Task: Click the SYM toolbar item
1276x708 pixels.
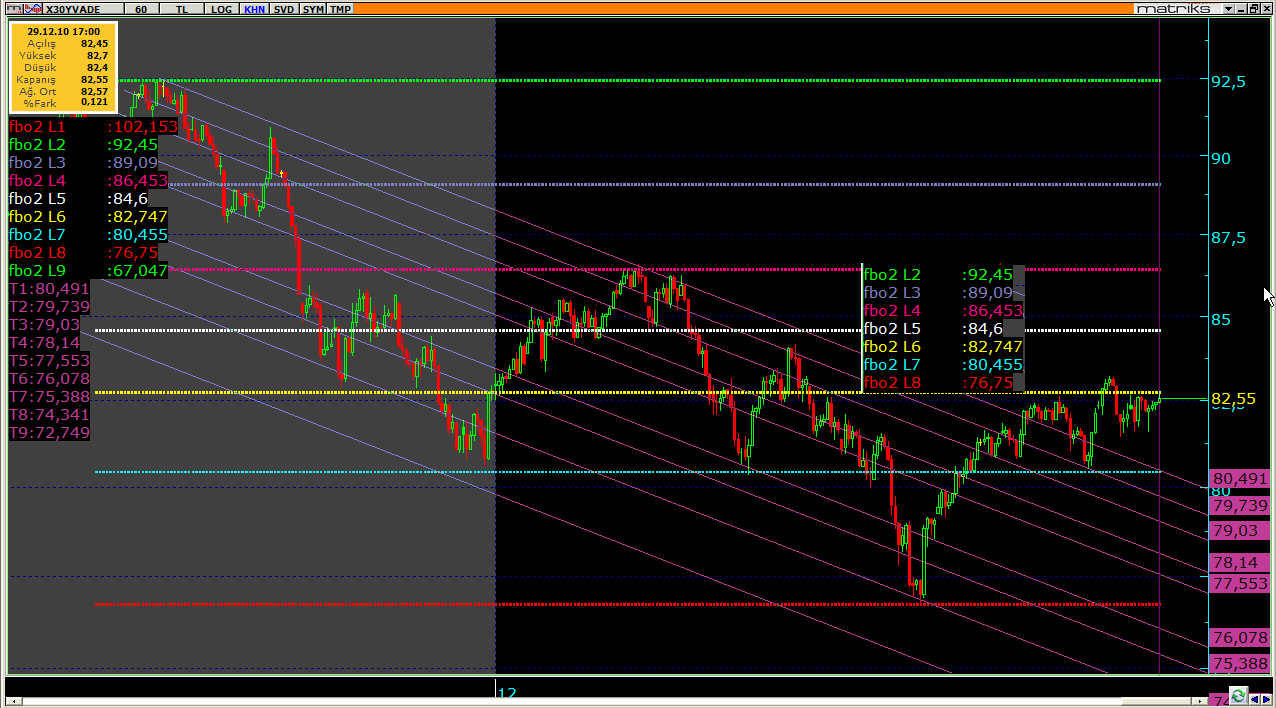Action: (x=313, y=8)
